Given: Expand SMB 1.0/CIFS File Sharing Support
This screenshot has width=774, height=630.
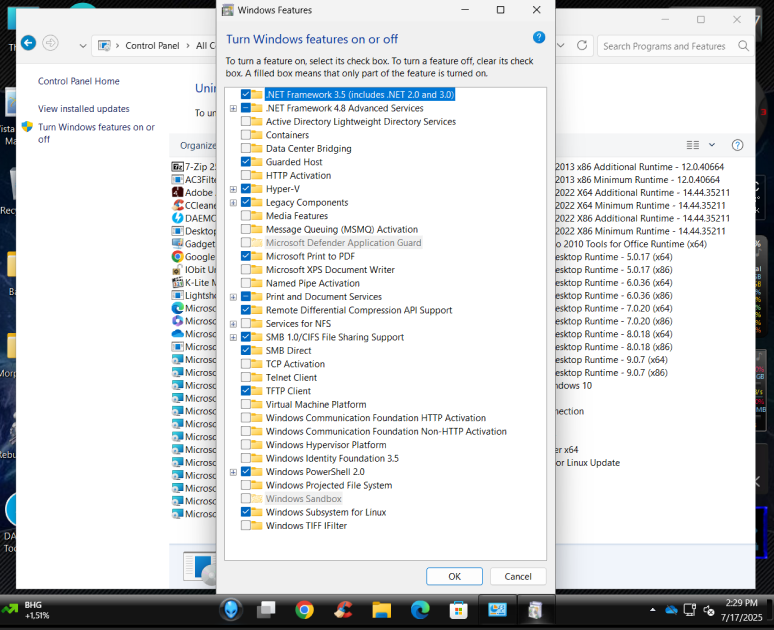Looking at the screenshot, I should click(233, 337).
